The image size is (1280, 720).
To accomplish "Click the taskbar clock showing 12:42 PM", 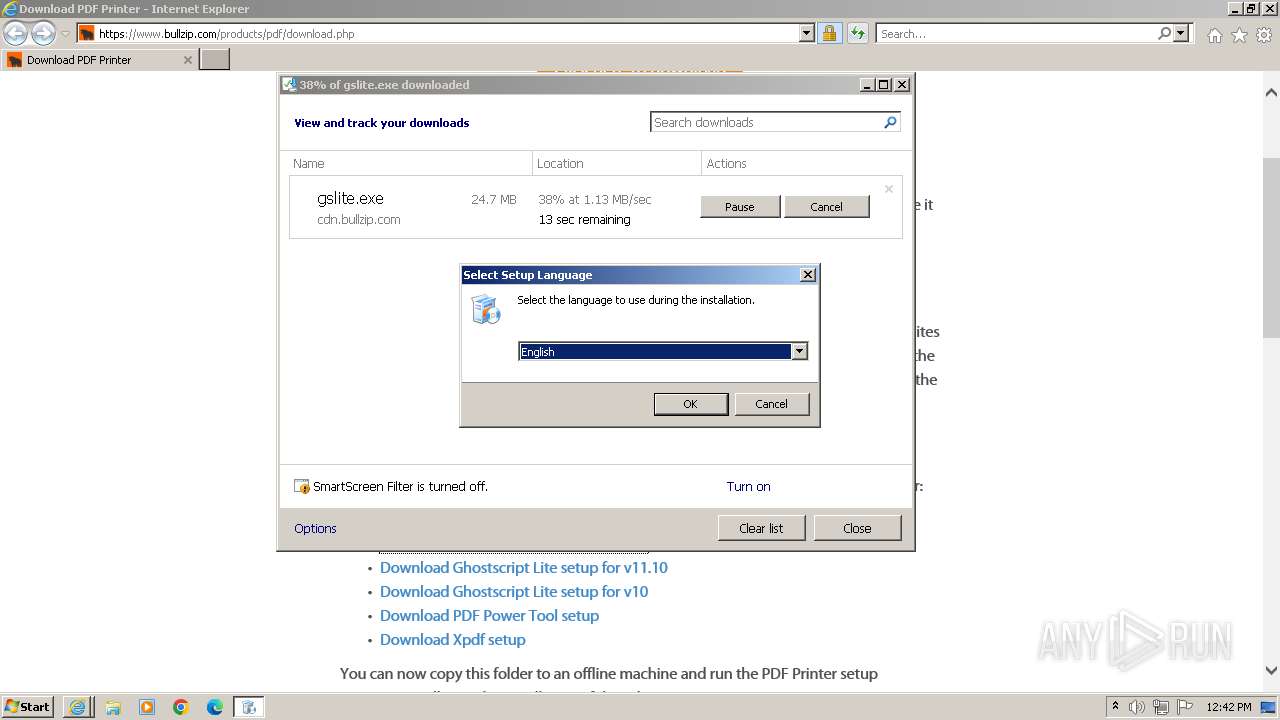I will click(1229, 707).
